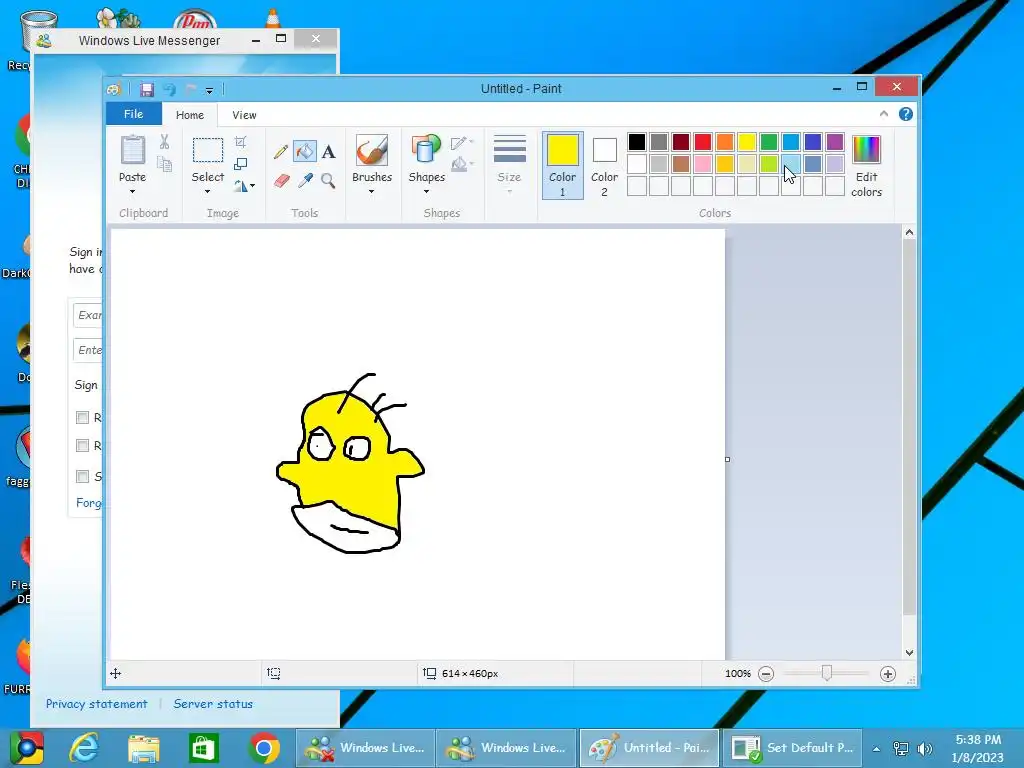Tick the third checkbox in Messenger sign-in

click(x=82, y=476)
